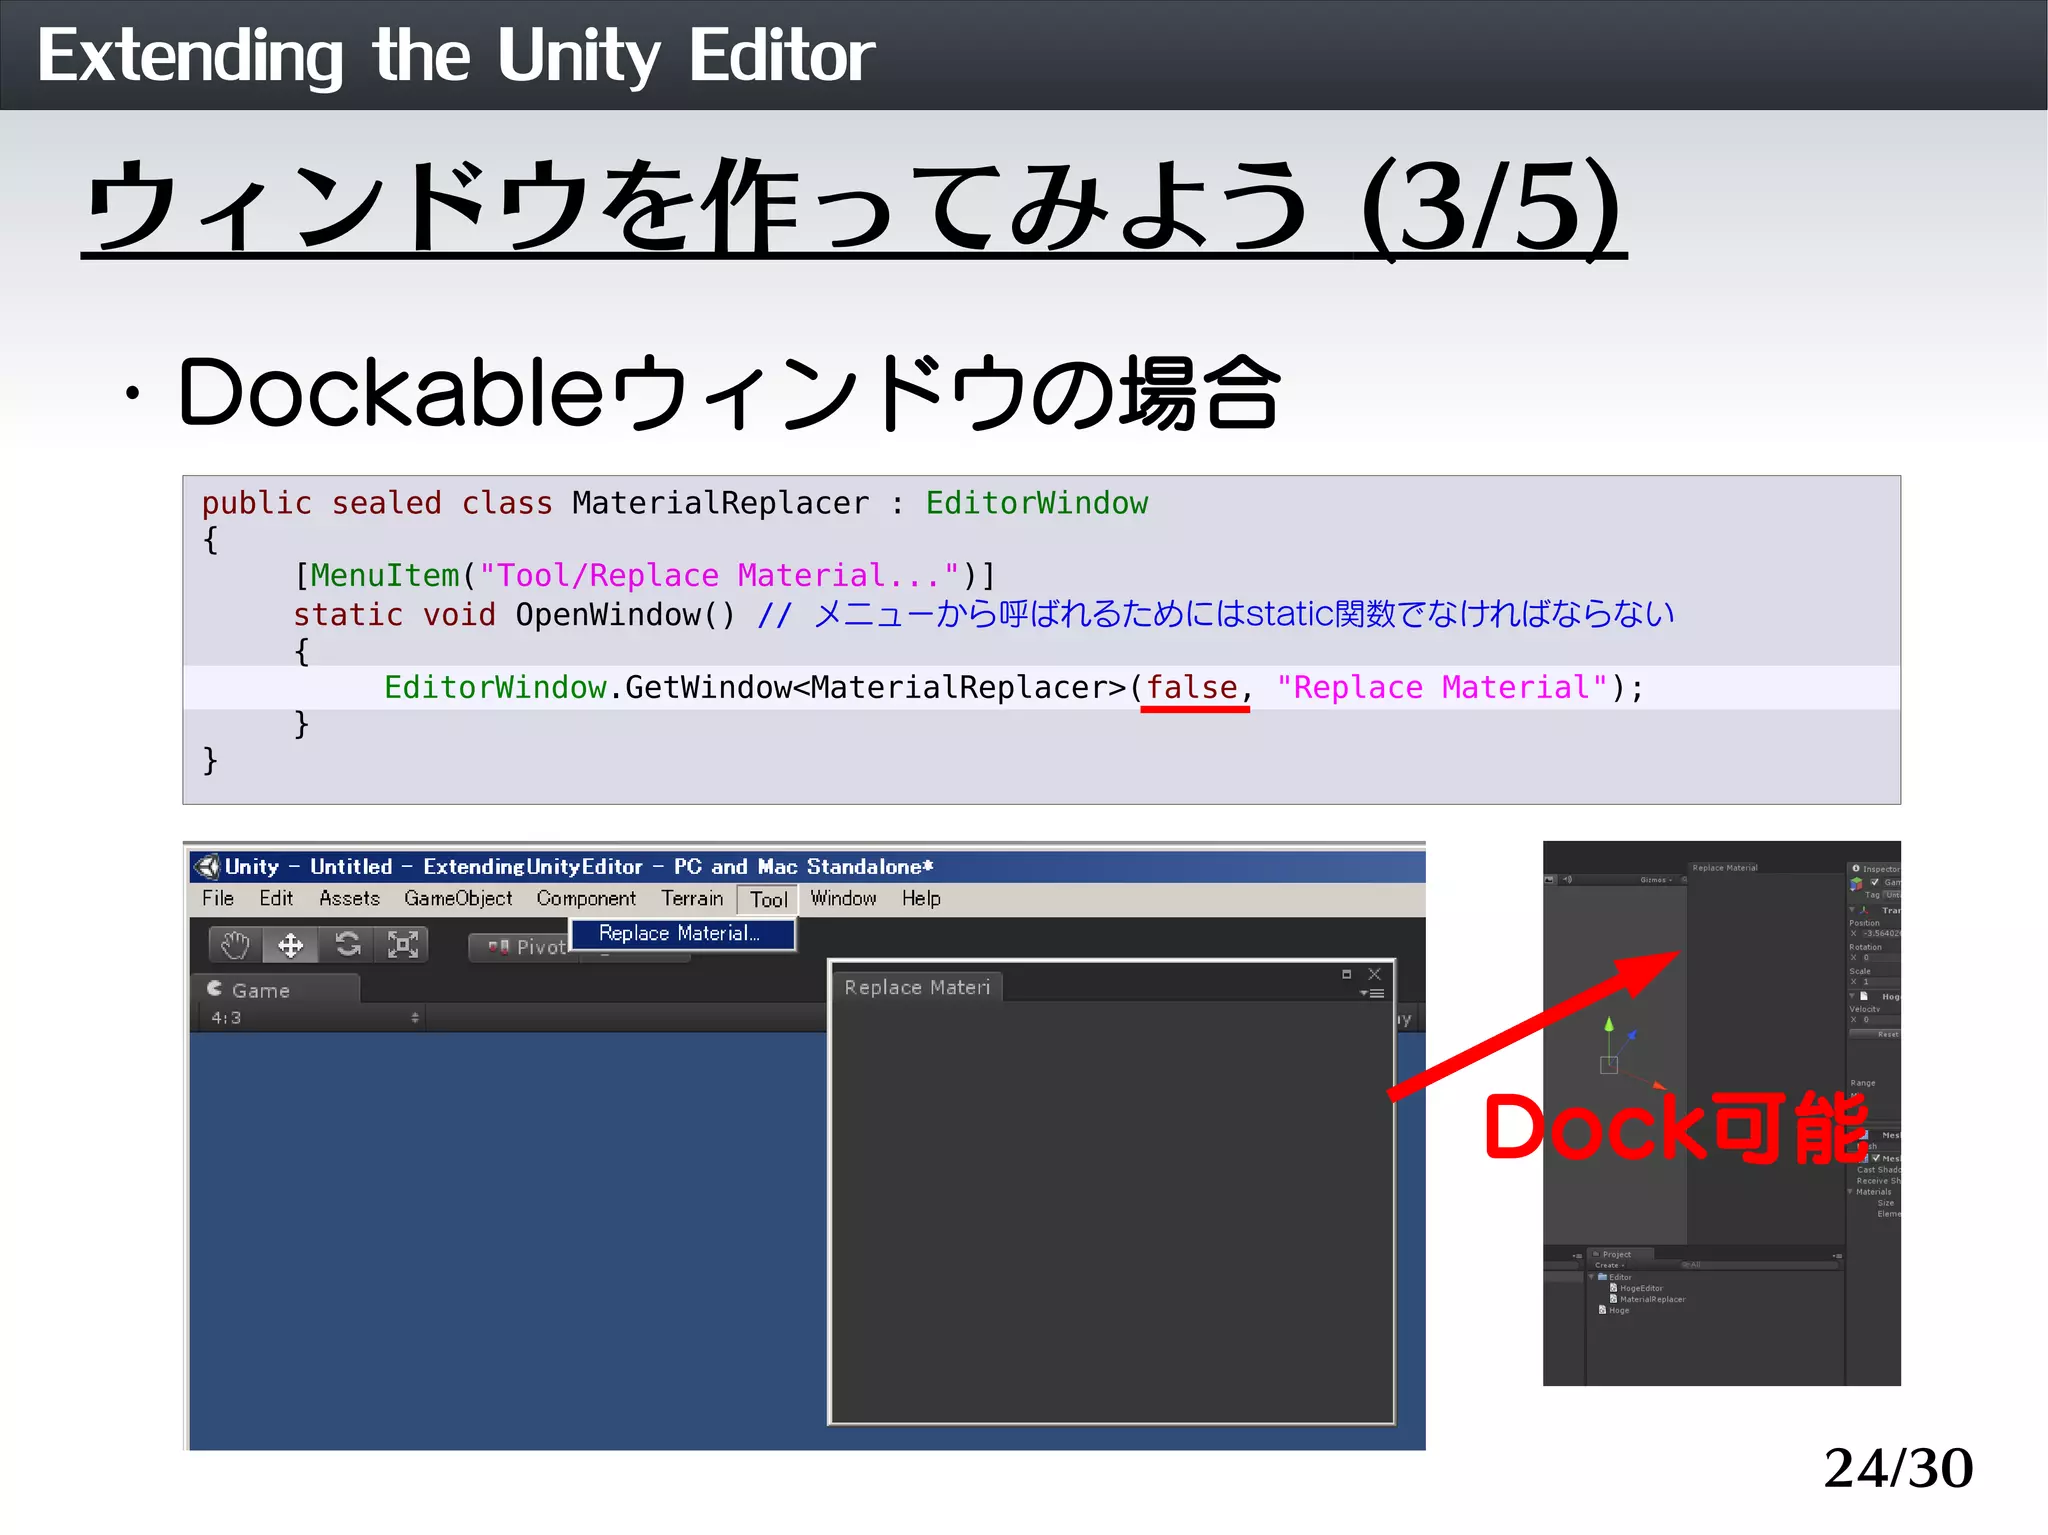2048x1535 pixels.
Task: Click the Game tab's Pac-Man icon
Action: coord(215,989)
